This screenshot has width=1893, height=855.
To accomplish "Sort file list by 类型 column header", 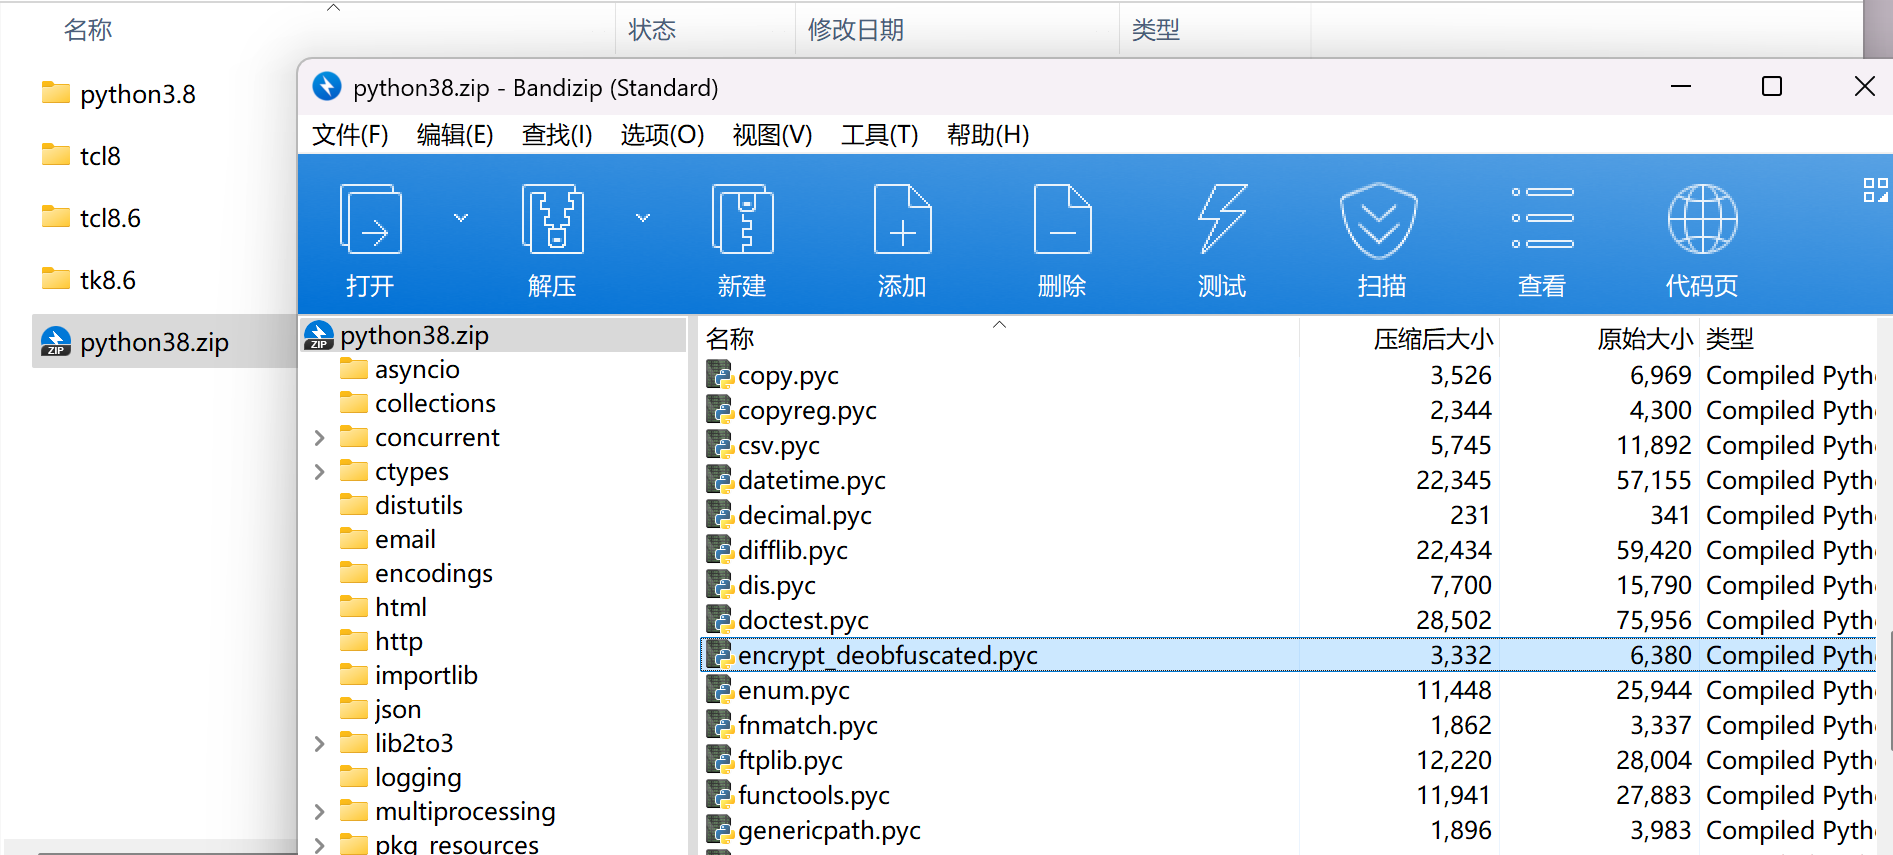I will point(1787,339).
